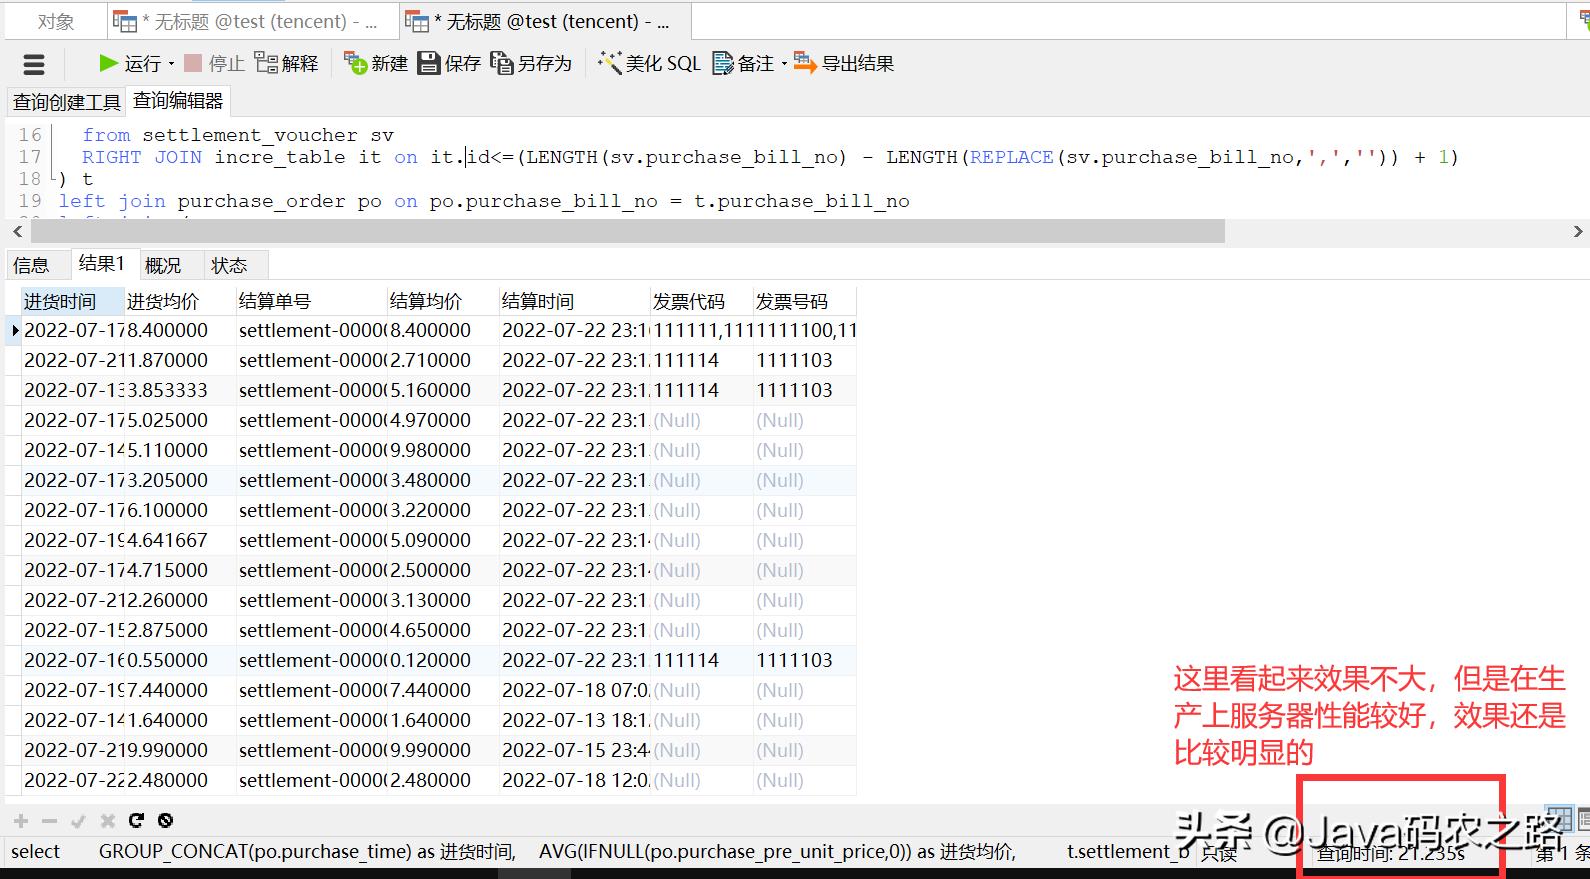Click the 进货时间 column header

click(x=72, y=301)
